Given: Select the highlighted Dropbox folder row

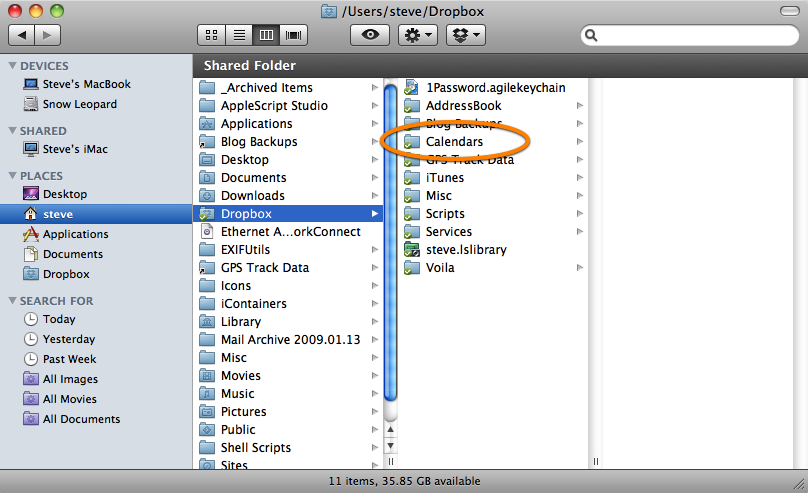Looking at the screenshot, I should [288, 214].
